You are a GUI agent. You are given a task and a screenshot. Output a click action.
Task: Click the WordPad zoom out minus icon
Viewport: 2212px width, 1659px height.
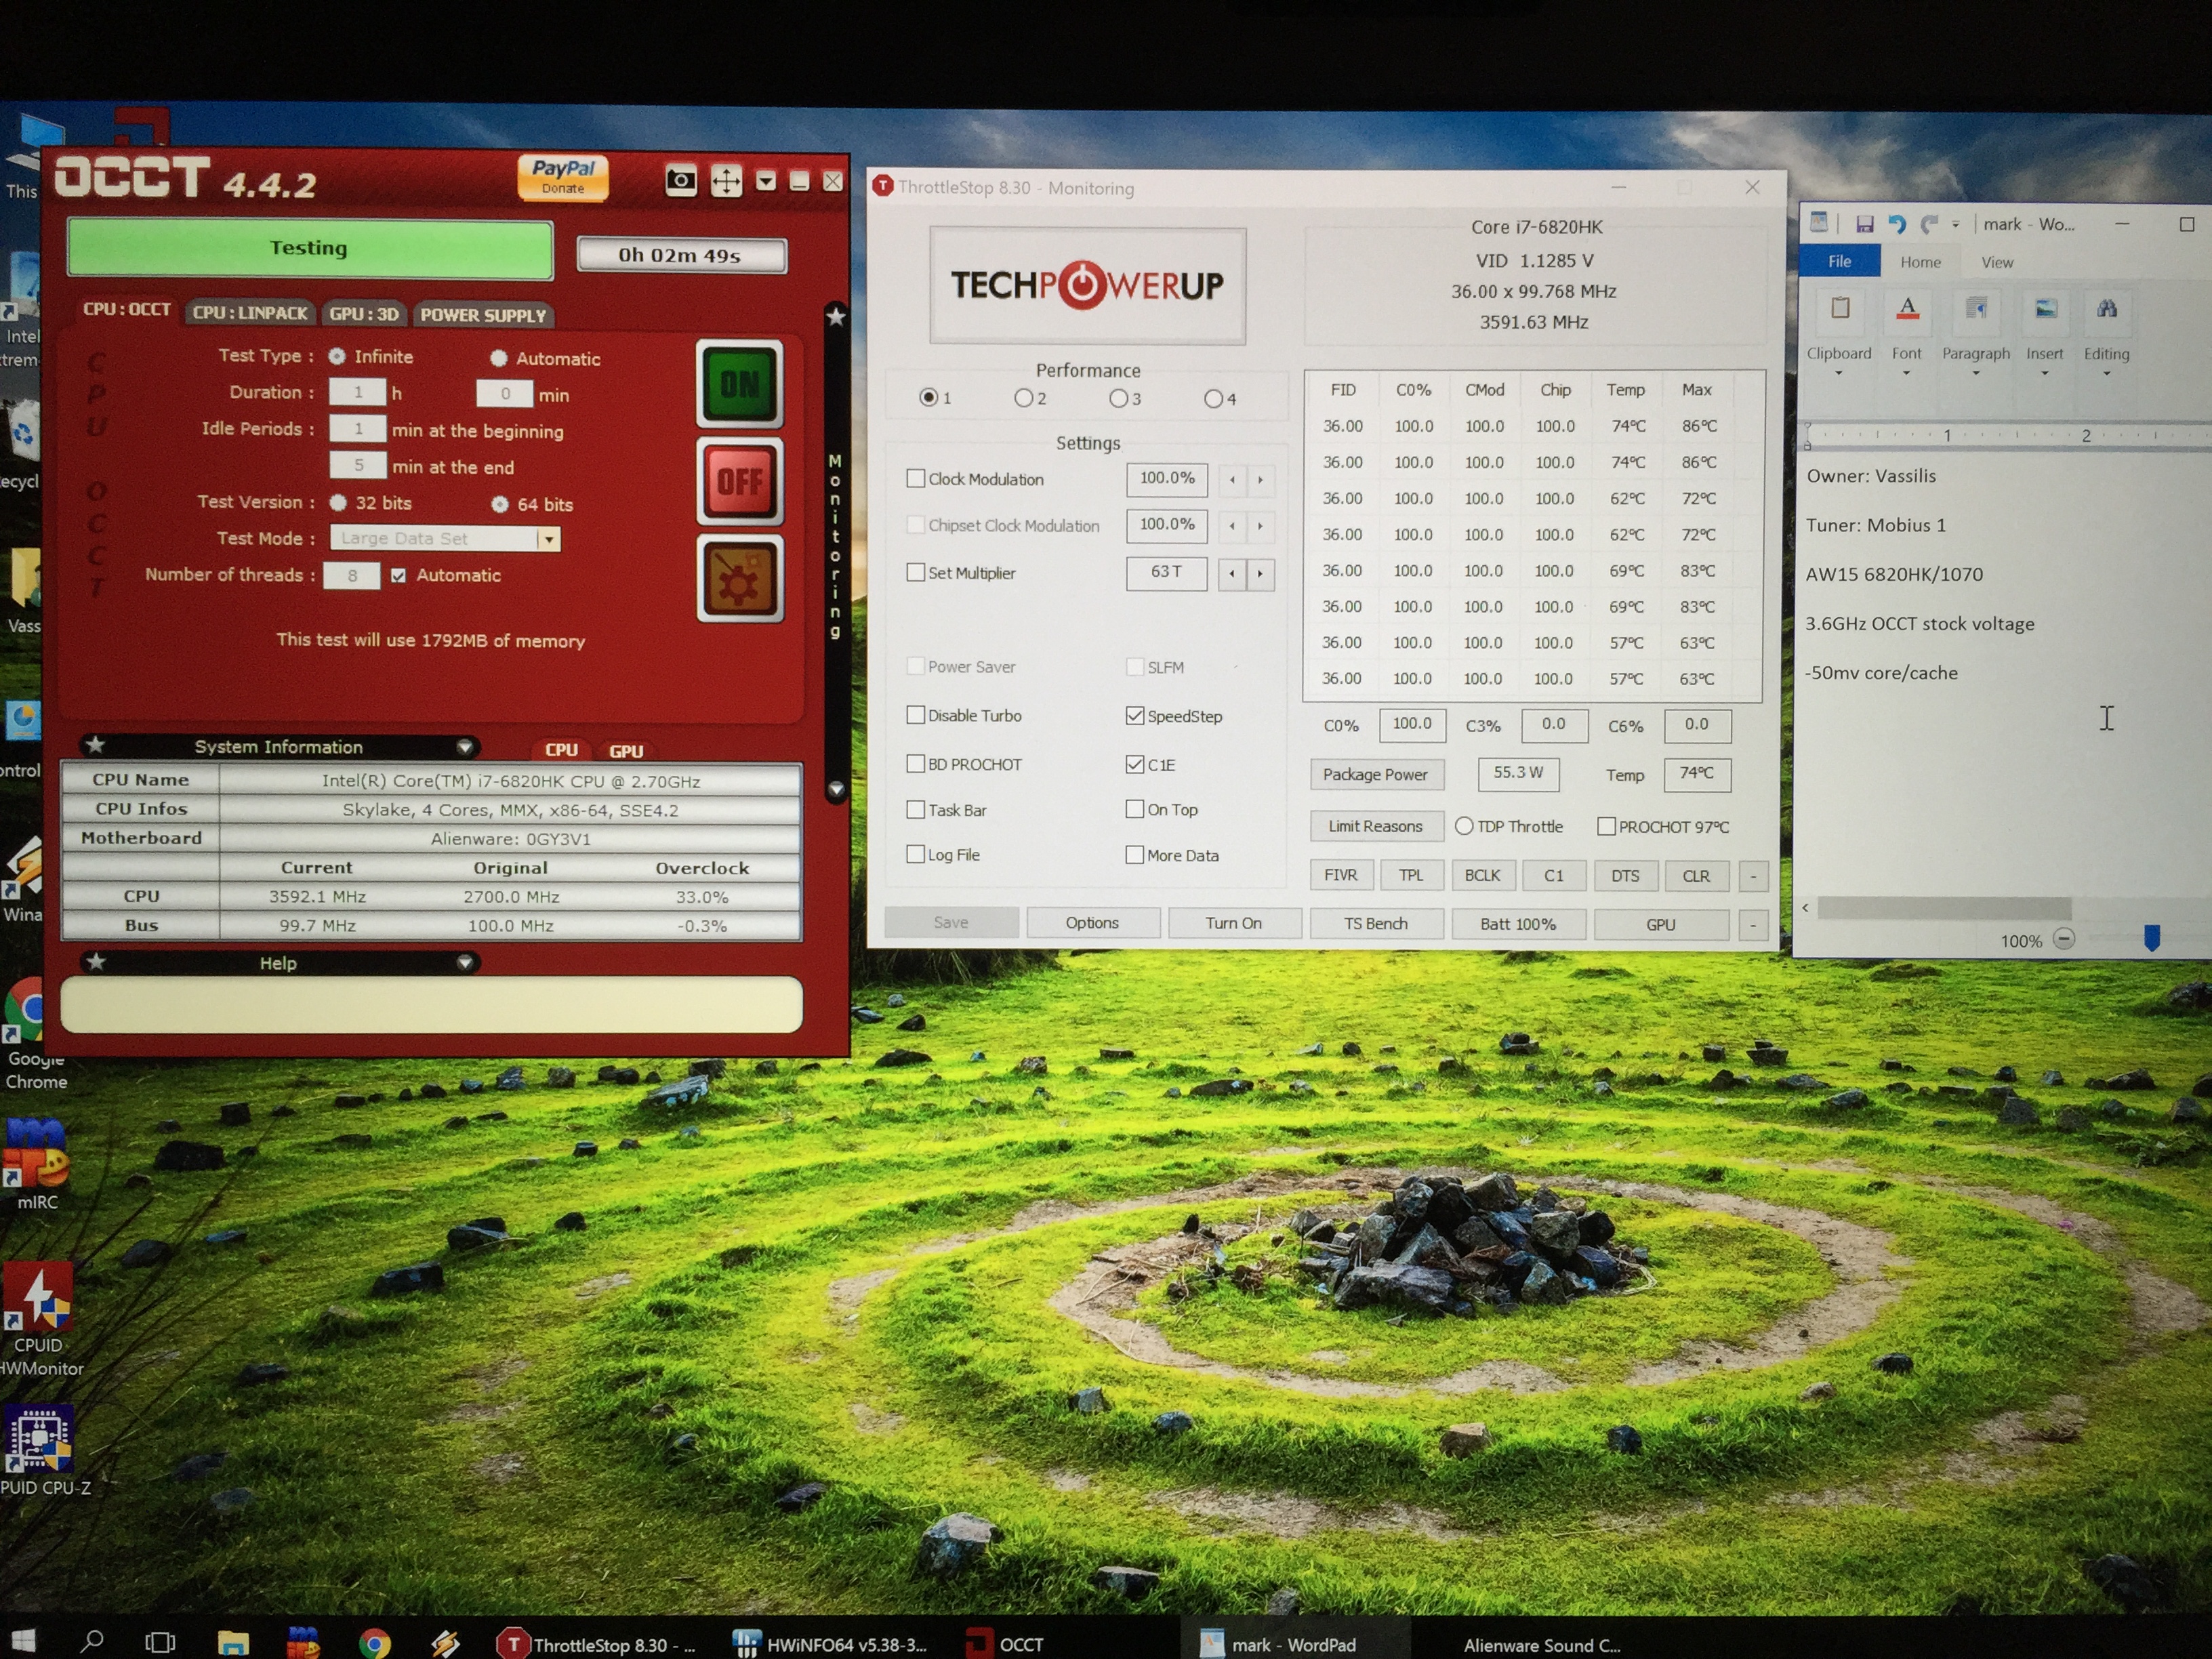[x=2064, y=939]
